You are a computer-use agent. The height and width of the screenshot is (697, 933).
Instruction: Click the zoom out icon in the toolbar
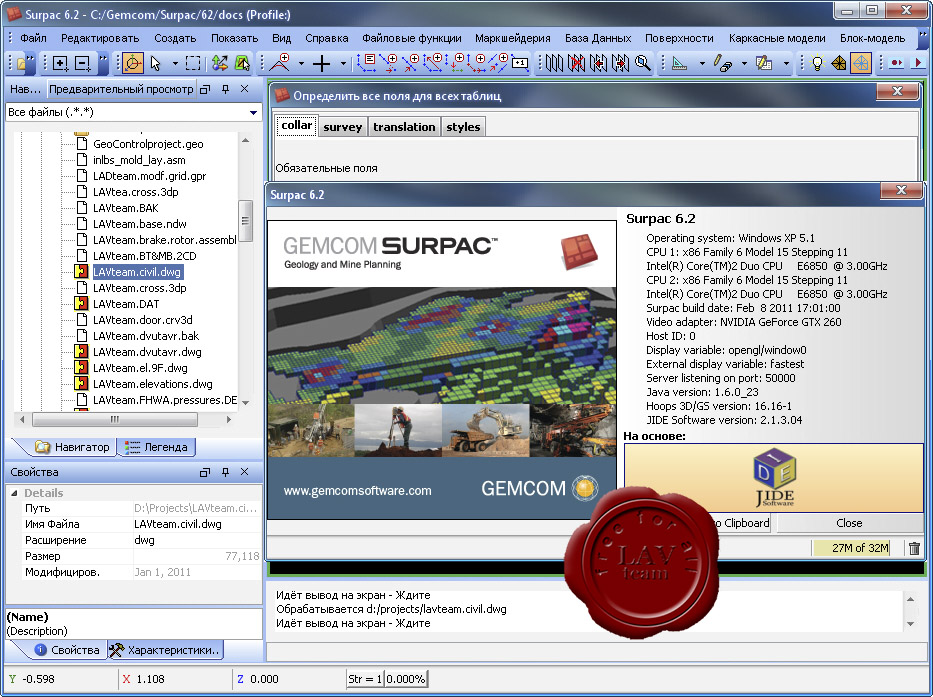[83, 63]
